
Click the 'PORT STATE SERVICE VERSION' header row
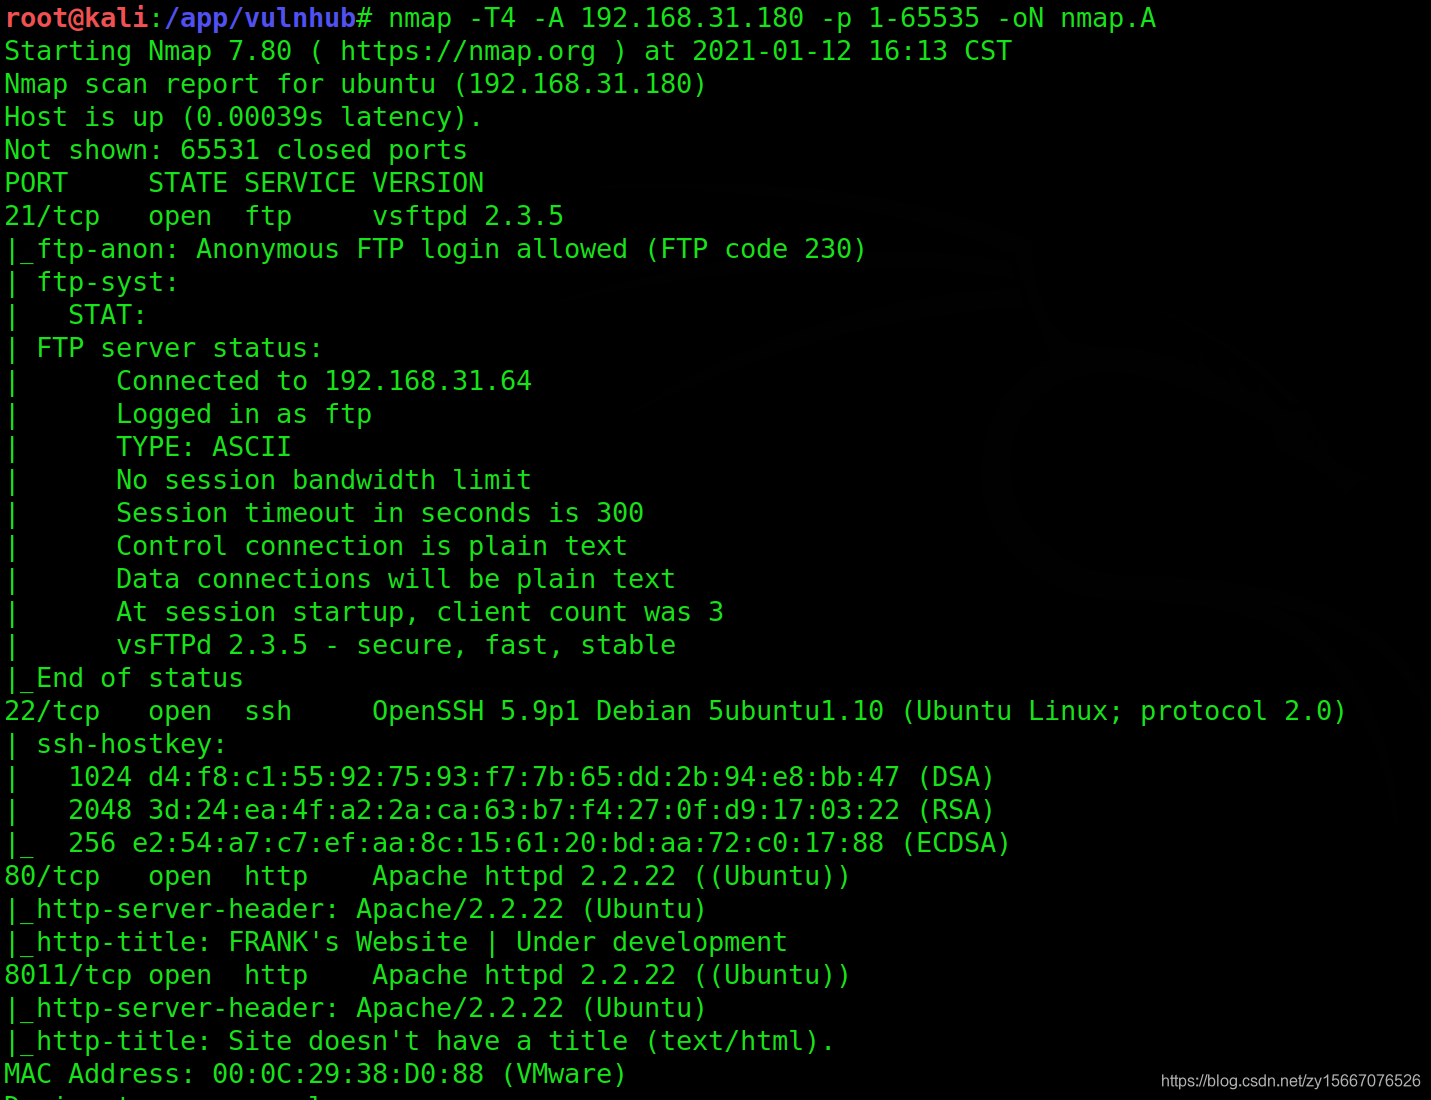point(244,183)
